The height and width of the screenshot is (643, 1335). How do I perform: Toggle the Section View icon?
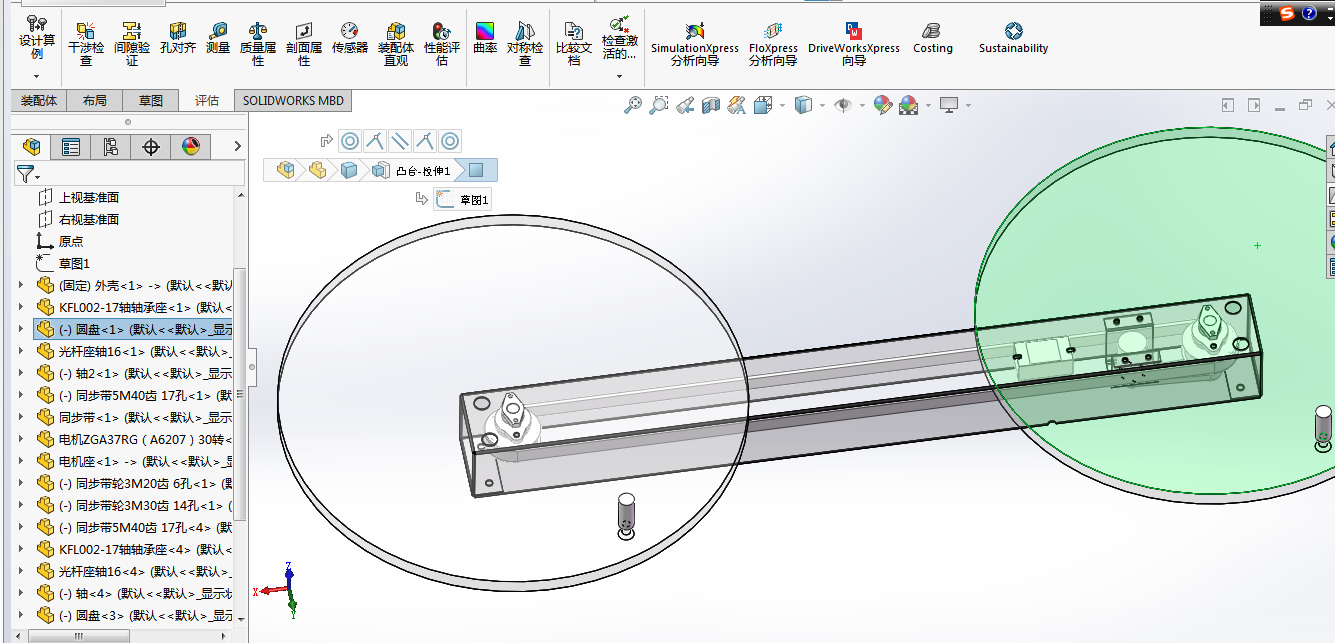711,105
